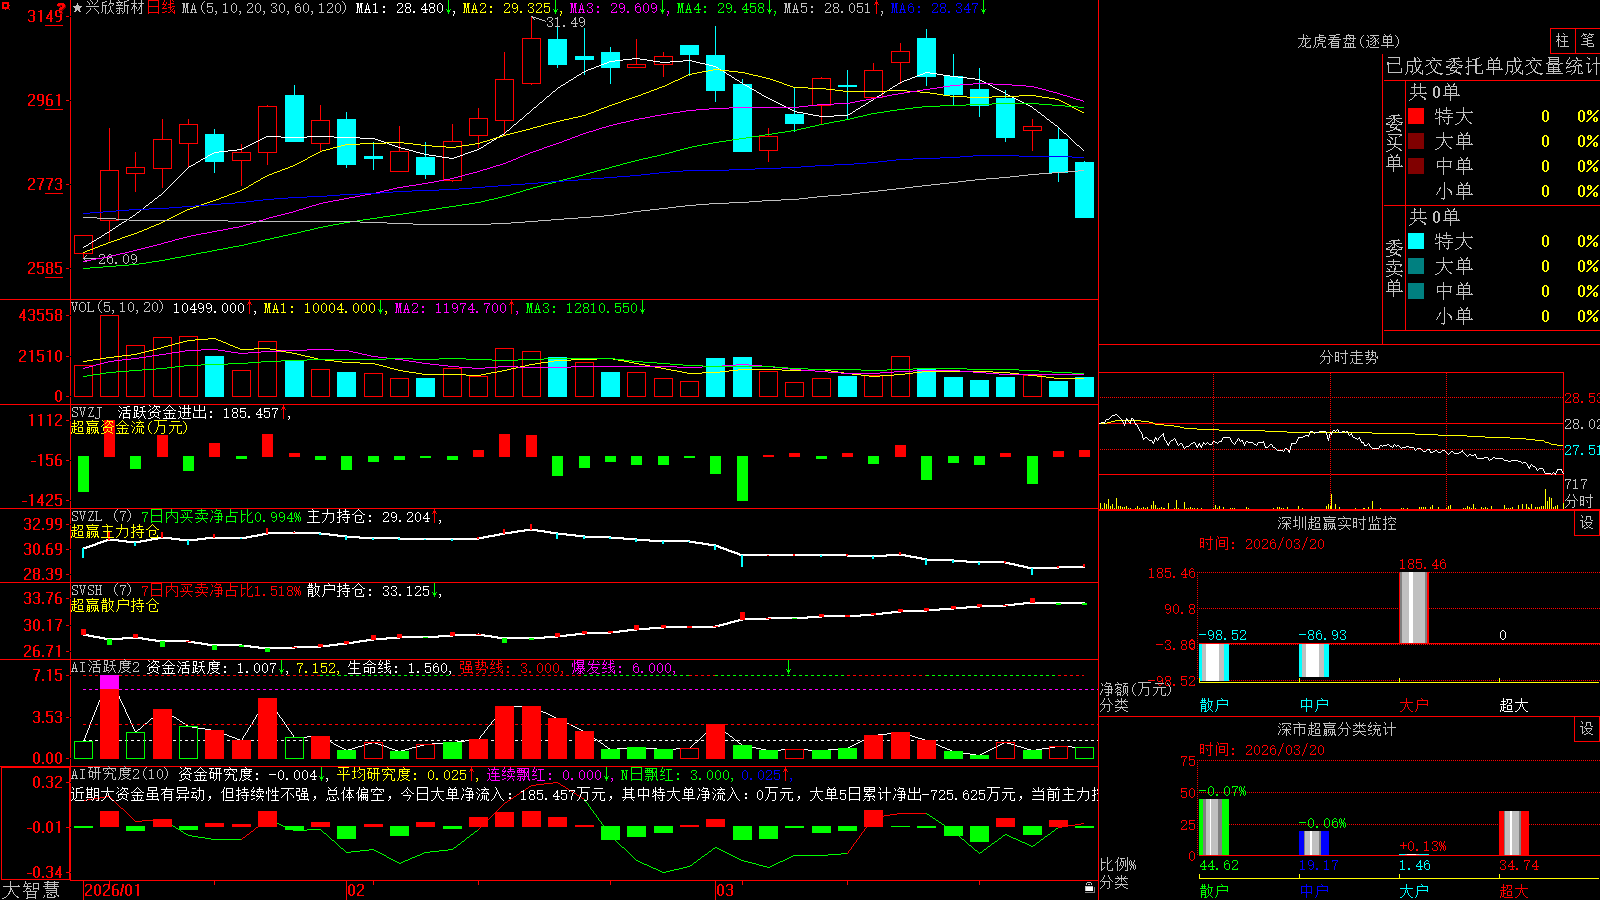
Task: Click the red question mark icon
Action: click(61, 8)
